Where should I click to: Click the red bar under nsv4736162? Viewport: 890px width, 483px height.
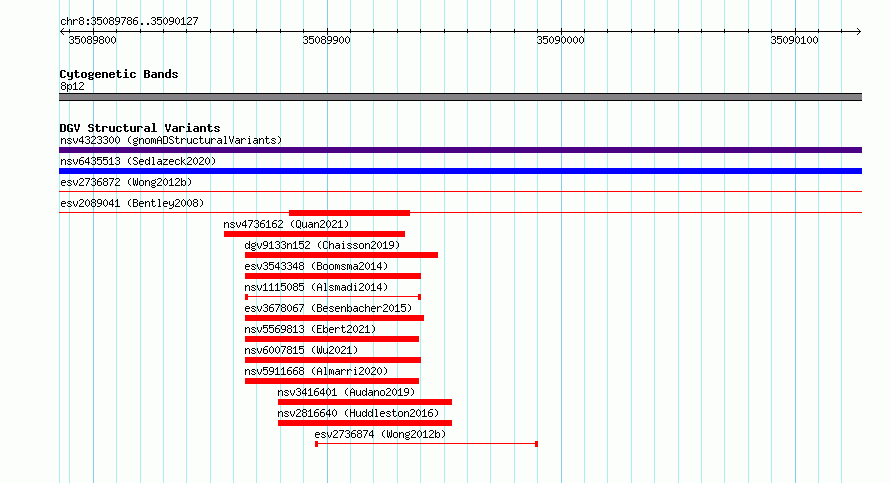[314, 234]
